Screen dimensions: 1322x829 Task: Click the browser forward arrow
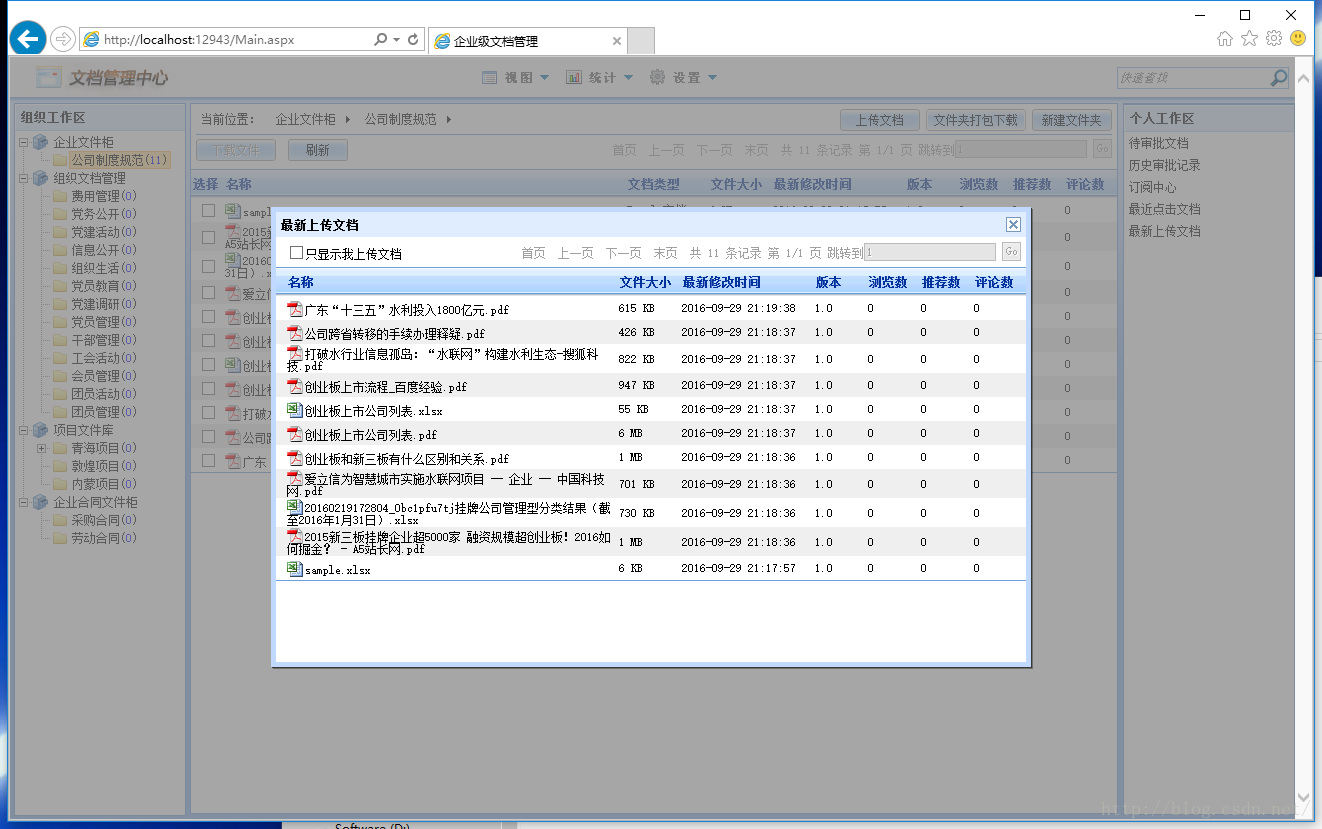coord(62,39)
